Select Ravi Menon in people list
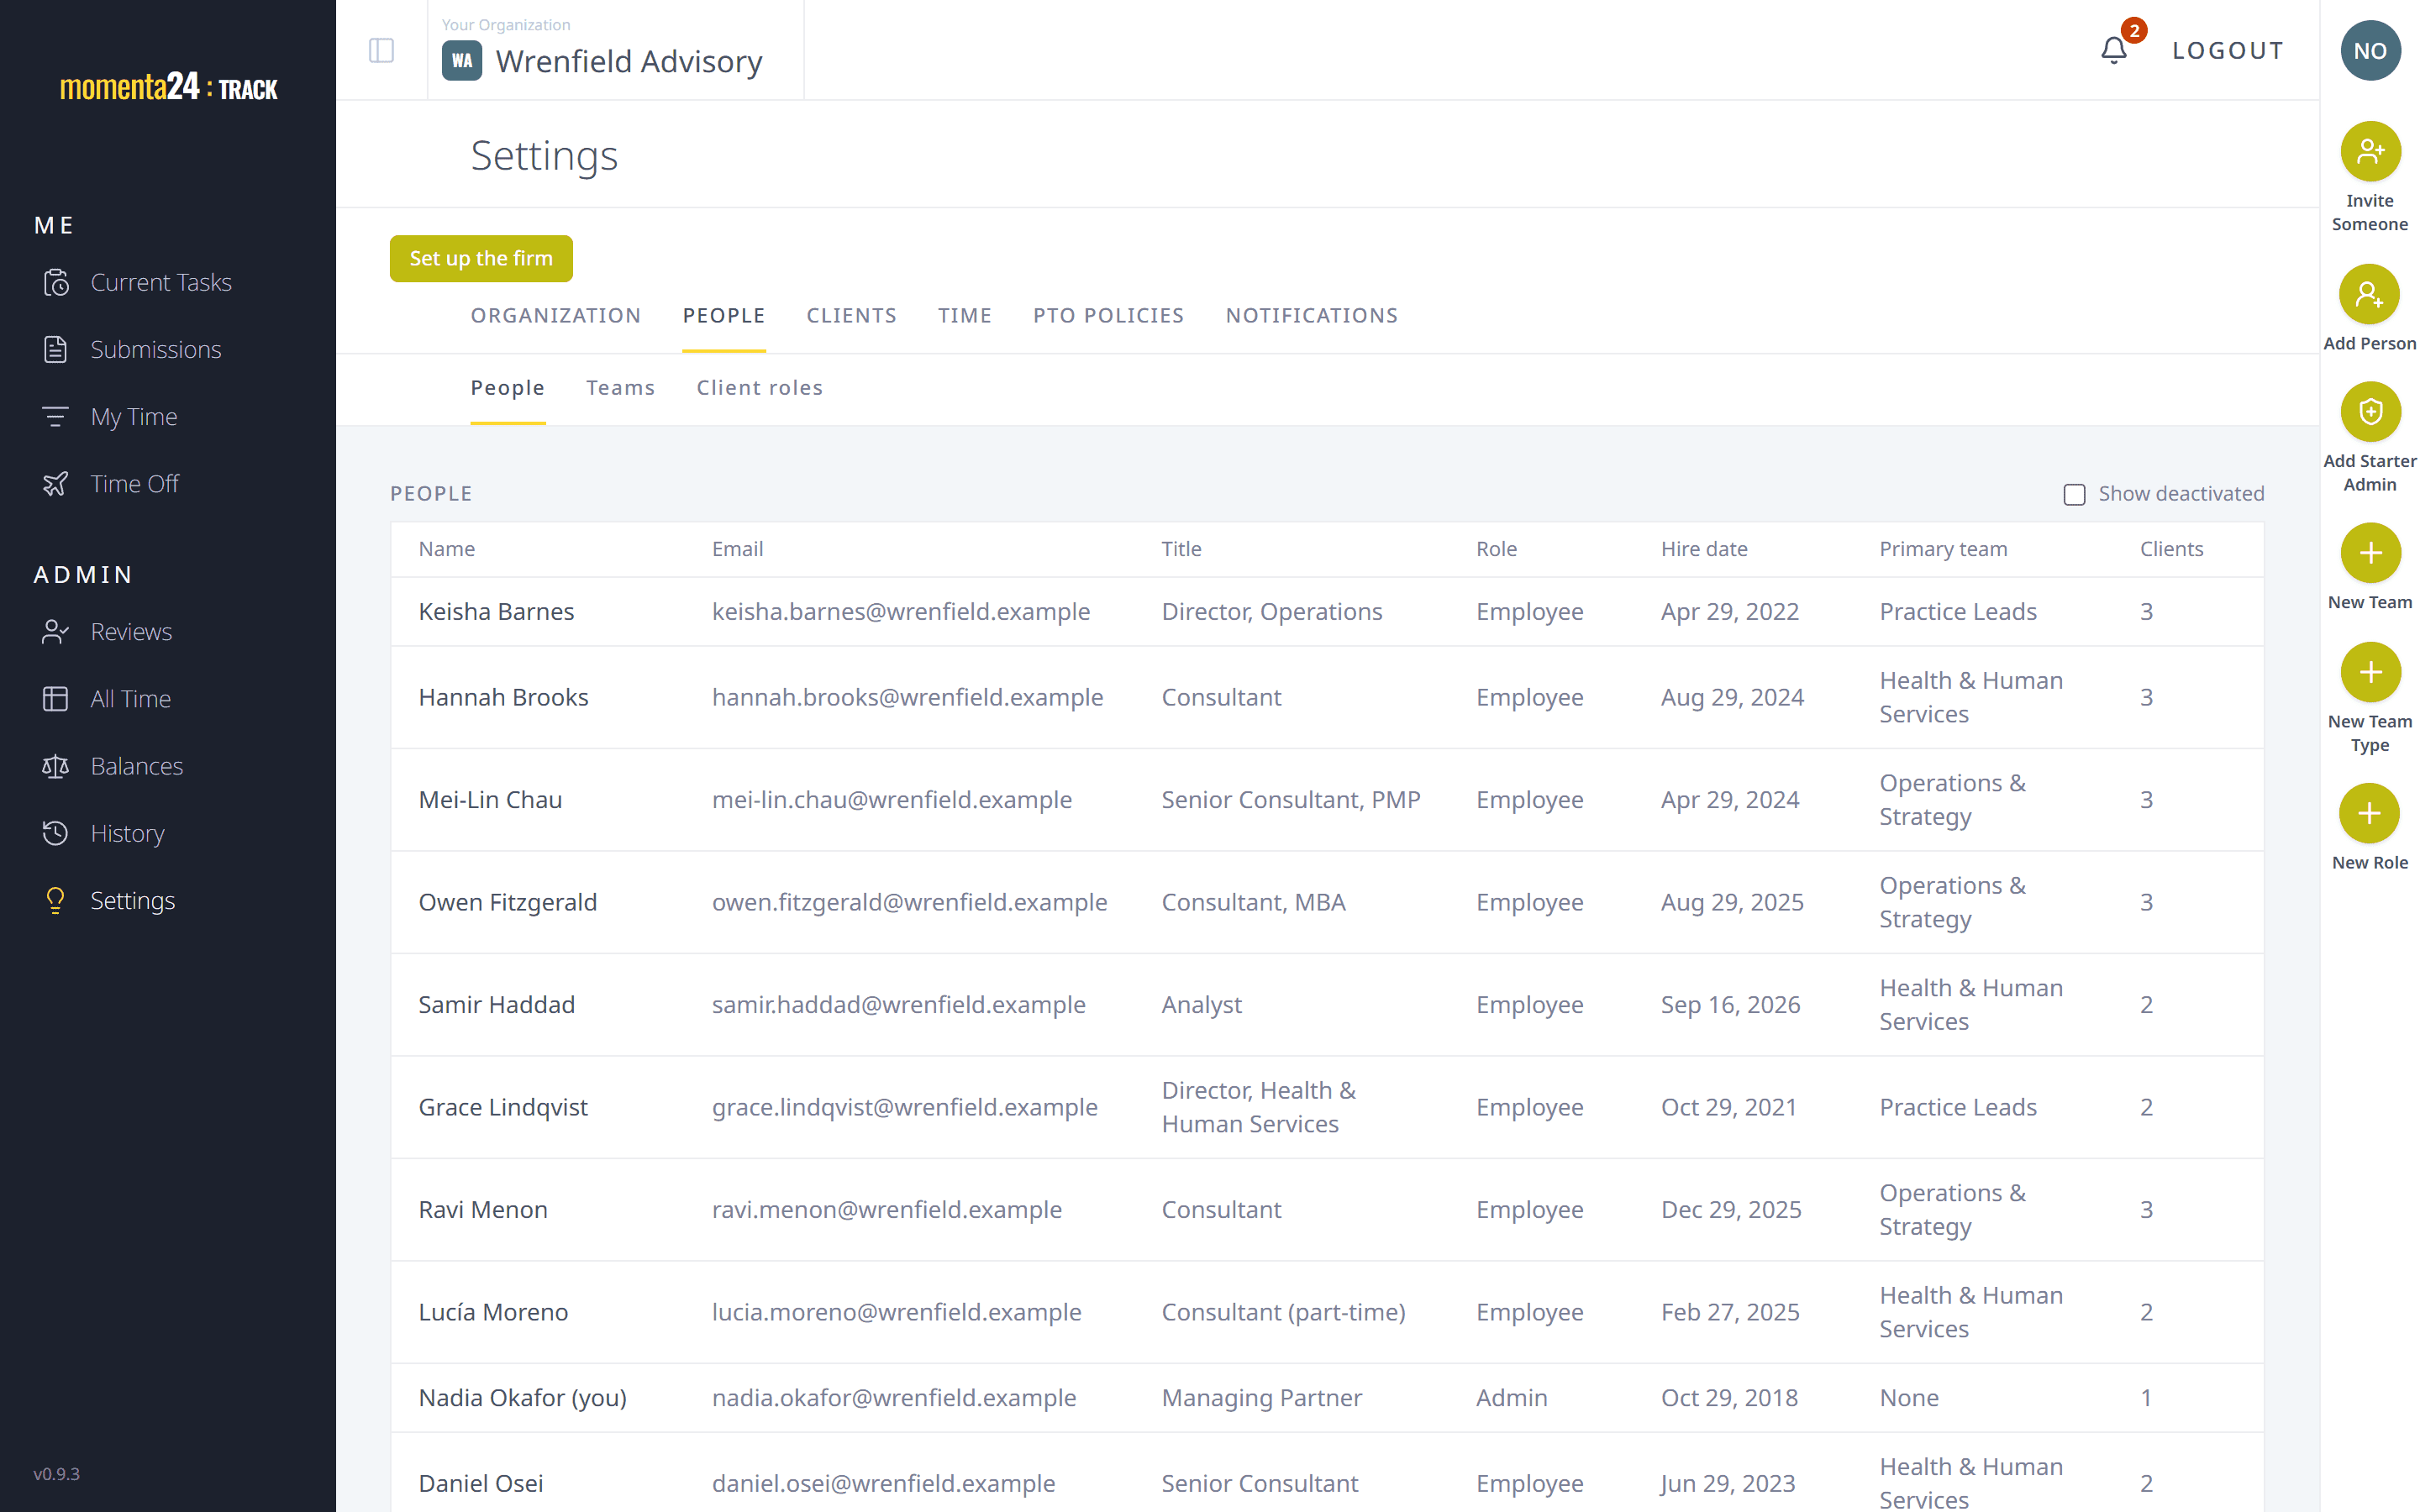 tap(482, 1210)
